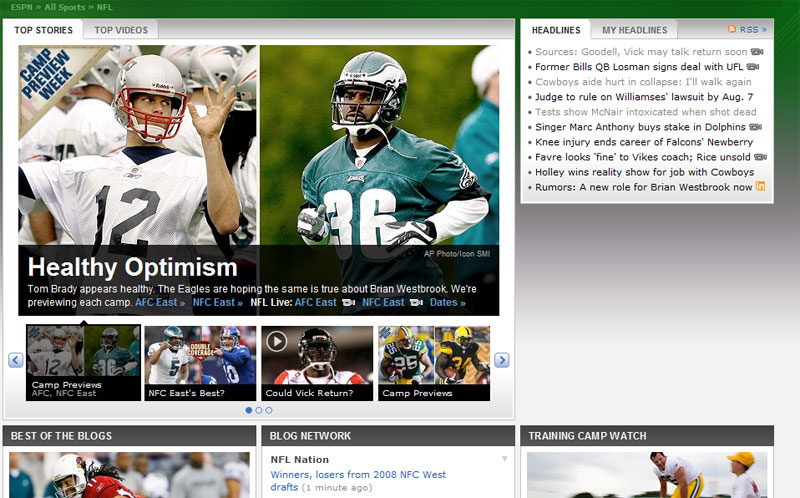The width and height of the screenshot is (800, 498).
Task: Select Camp Previews AFC, NFC East thumbnail
Action: [83, 363]
